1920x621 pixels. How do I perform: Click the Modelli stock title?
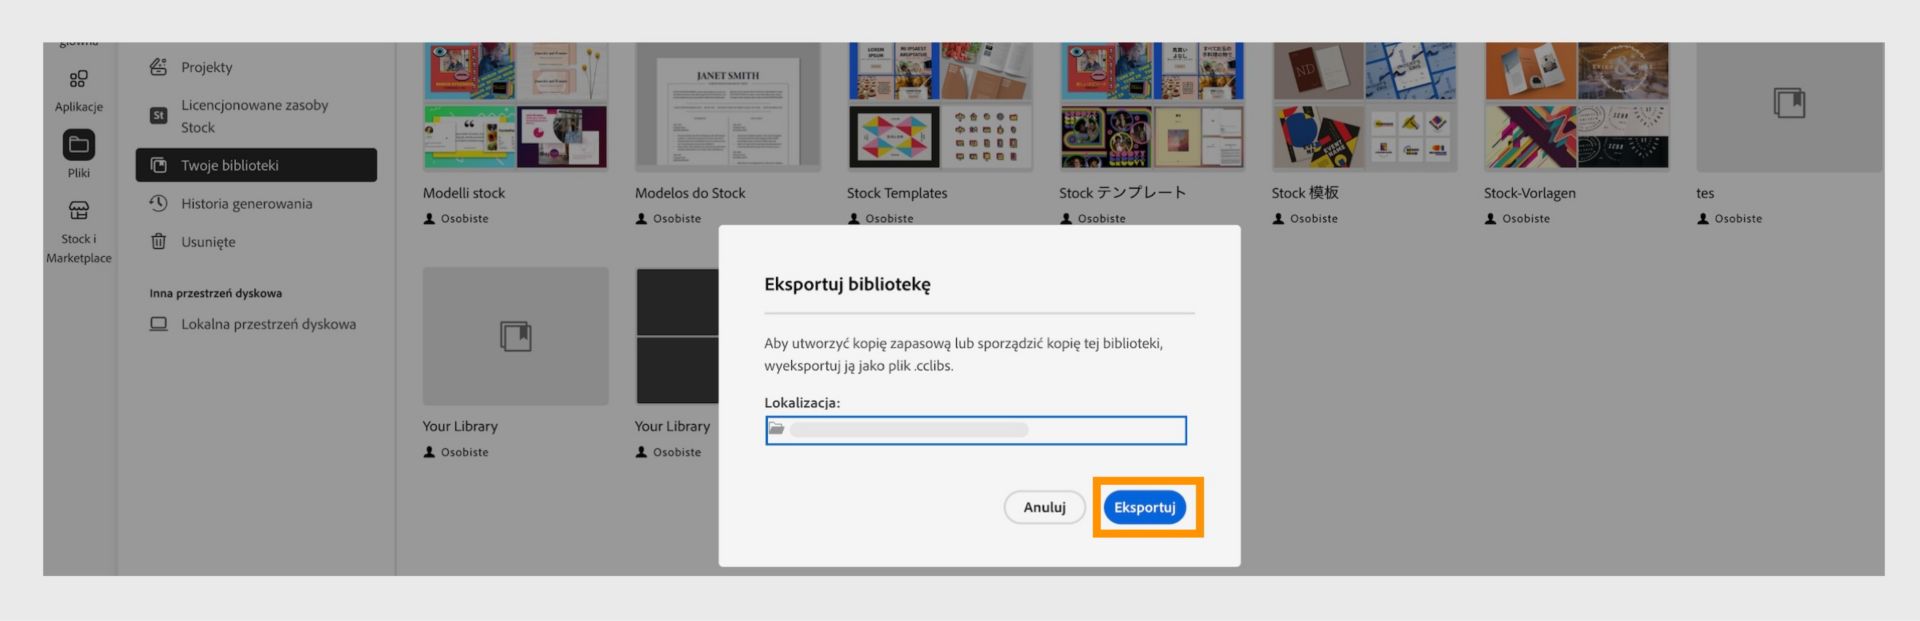[x=464, y=193]
